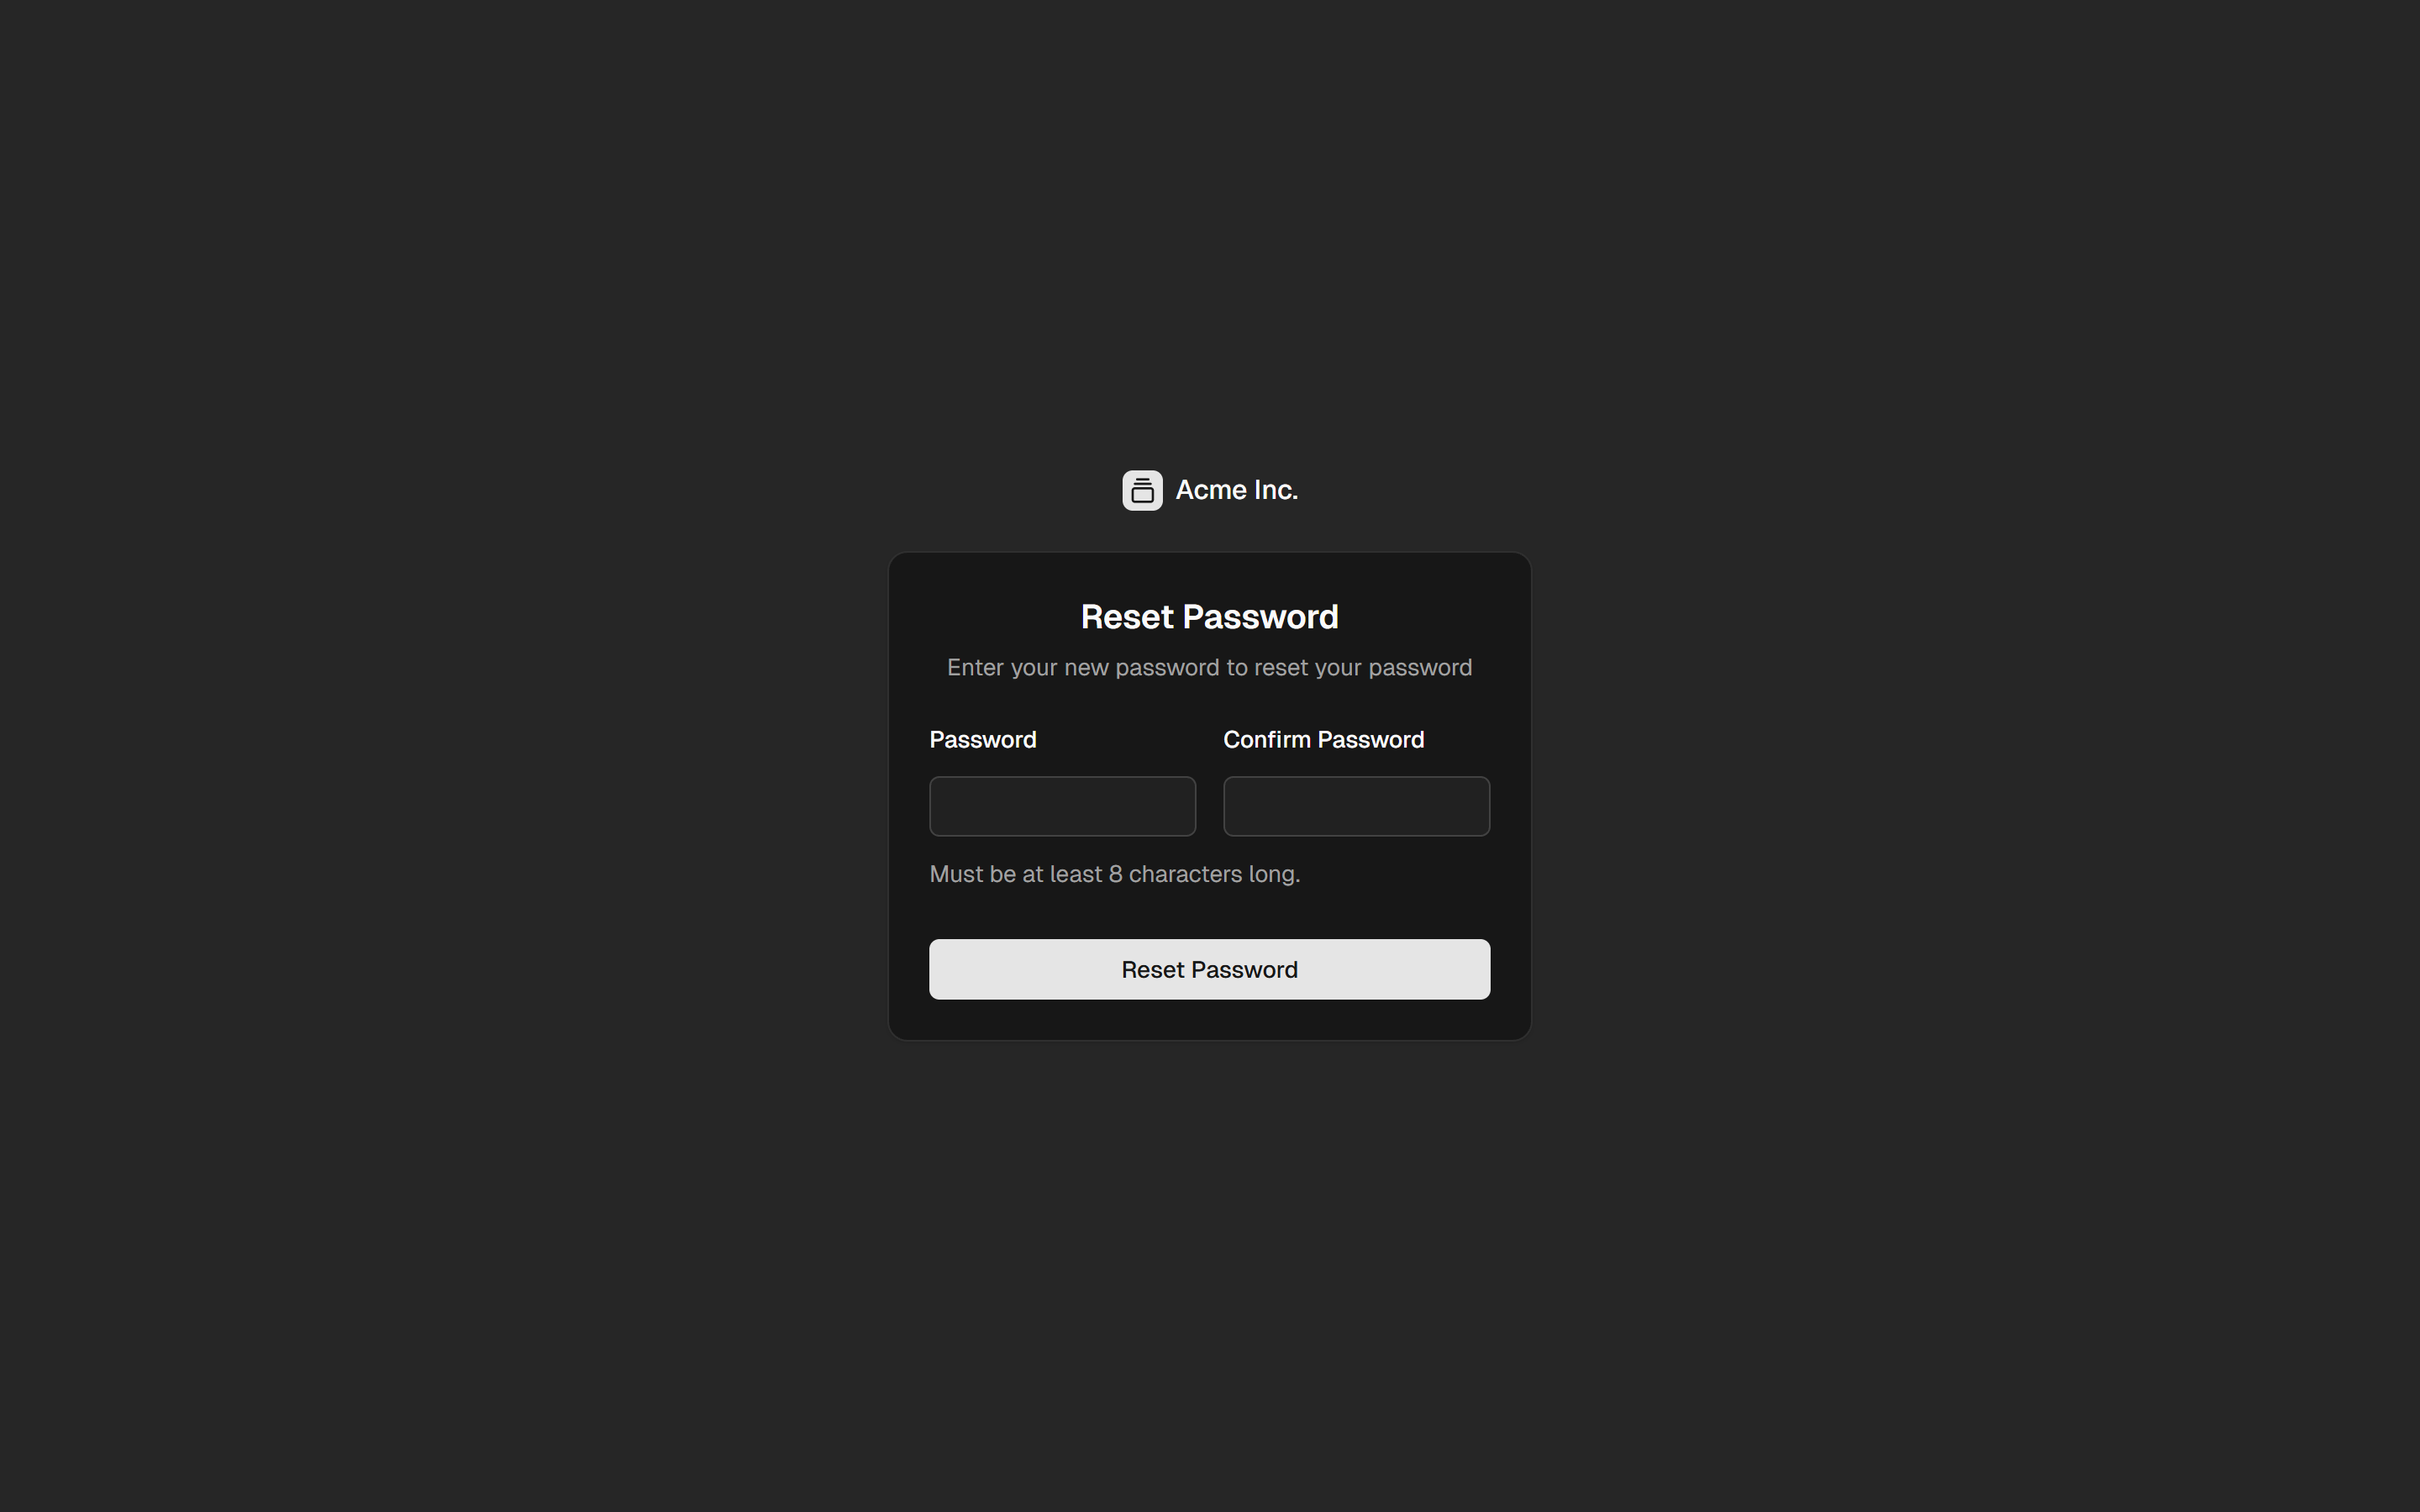Click the new password instruction text
This screenshot has width=2420, height=1512.
click(x=1209, y=667)
